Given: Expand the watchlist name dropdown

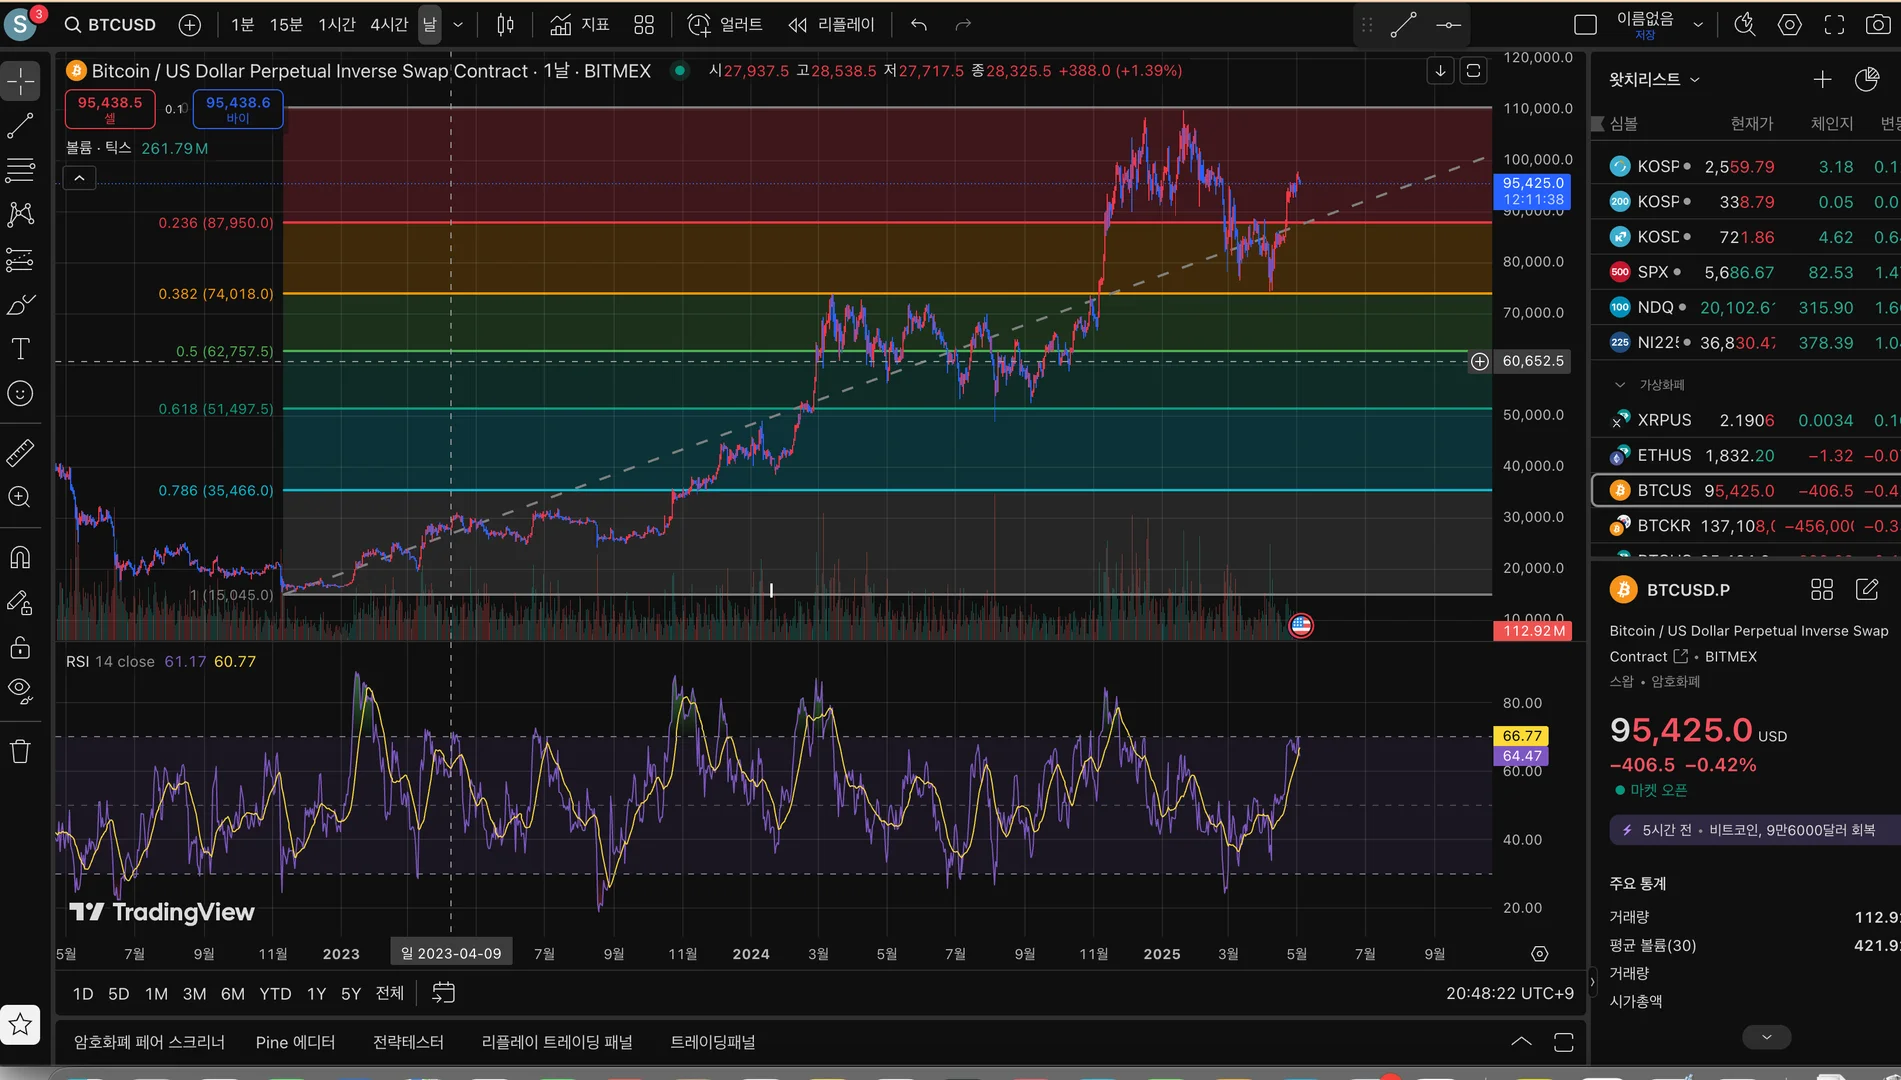Looking at the screenshot, I should pyautogui.click(x=1694, y=80).
